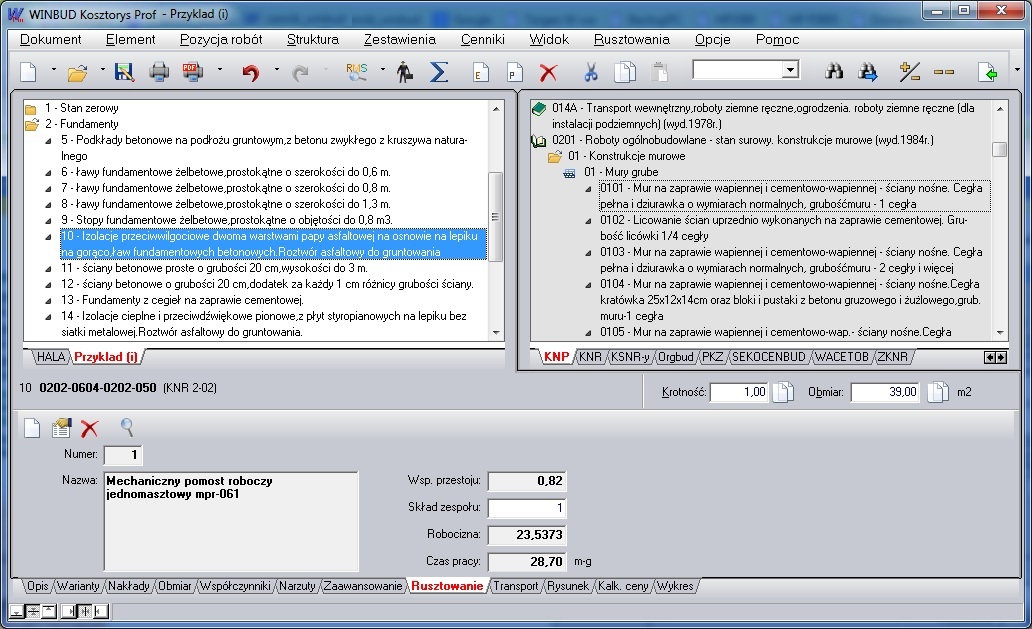Select item 13 - Fundamenty z cegieł
The height and width of the screenshot is (629, 1032).
coord(182,301)
